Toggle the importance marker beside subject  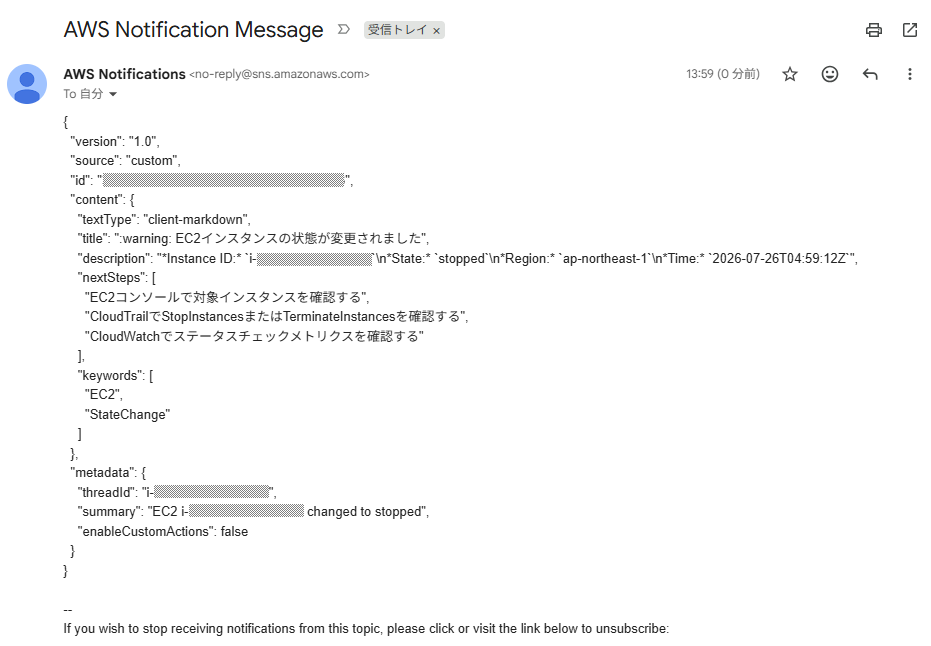344,29
